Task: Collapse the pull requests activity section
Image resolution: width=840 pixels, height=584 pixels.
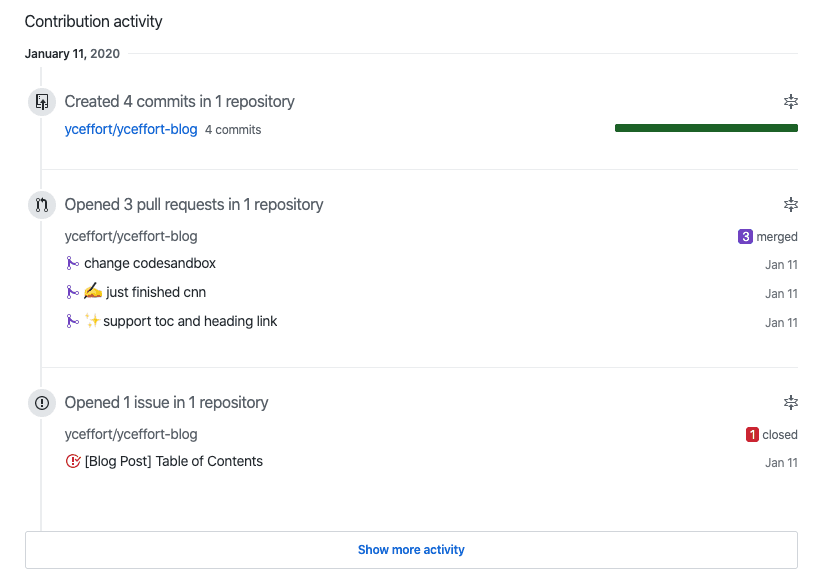Action: pyautogui.click(x=791, y=205)
